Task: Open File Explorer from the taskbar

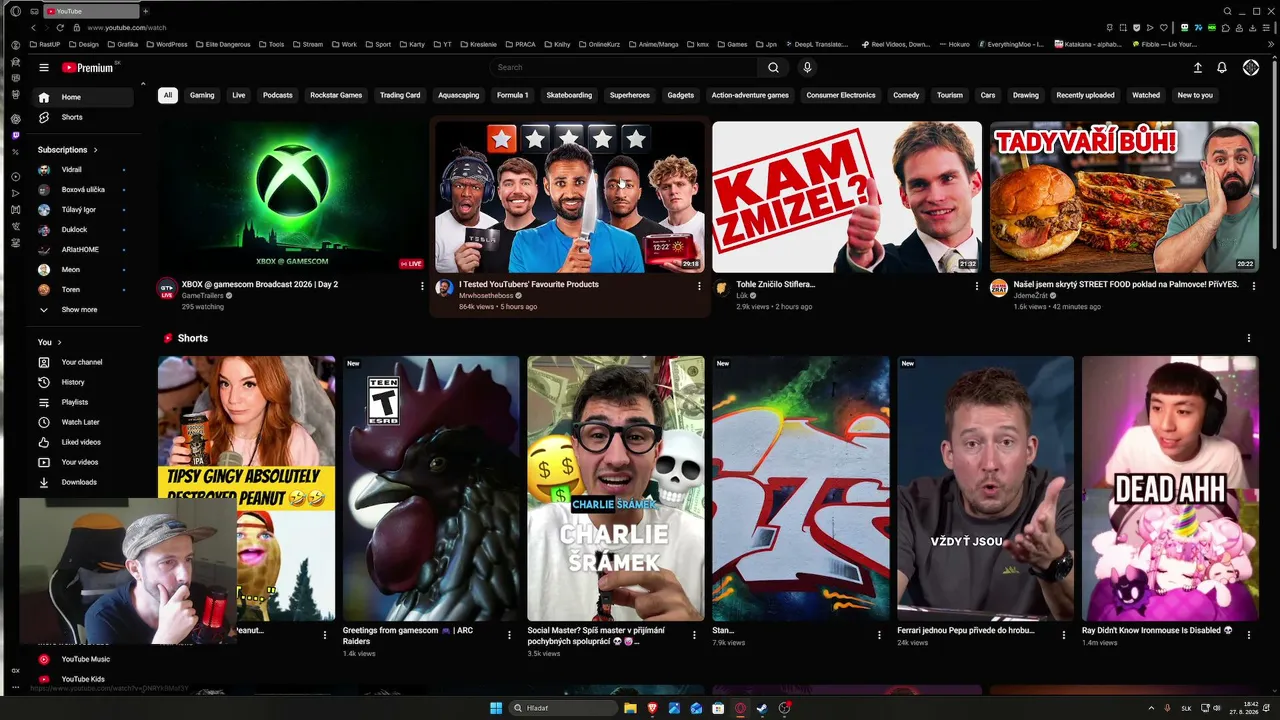Action: point(630,708)
